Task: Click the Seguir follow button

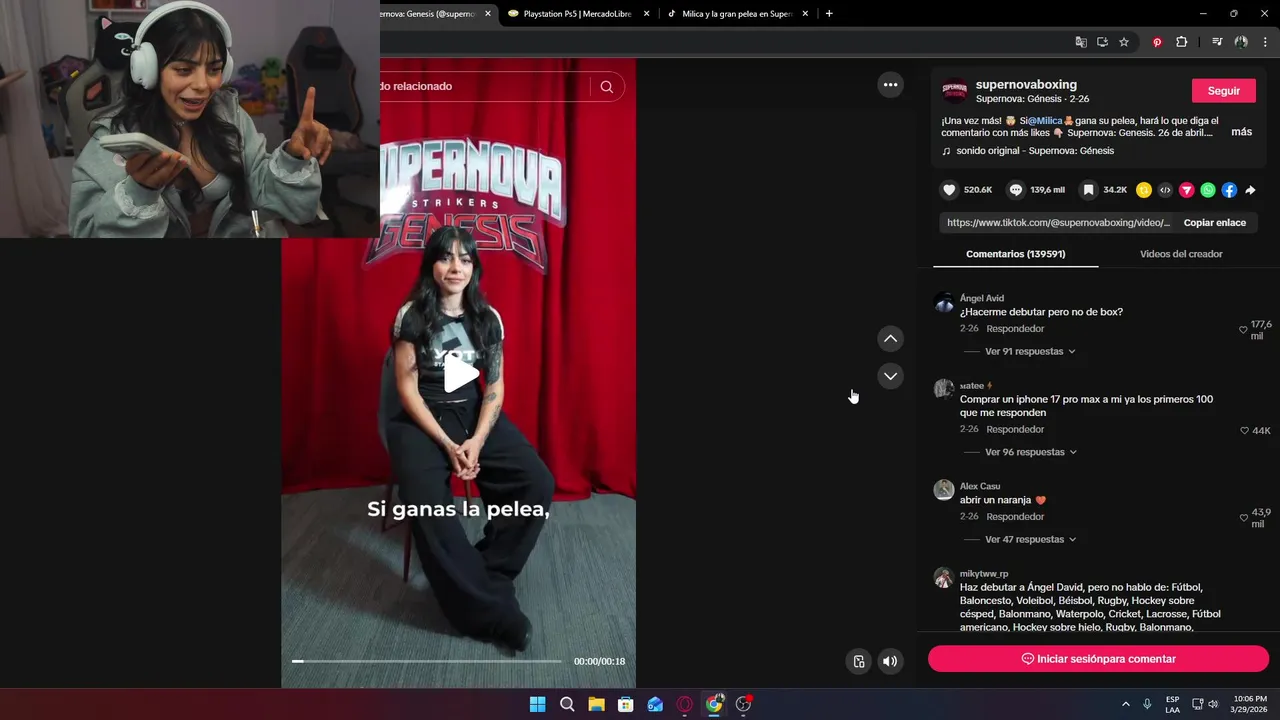Action: coord(1223,91)
